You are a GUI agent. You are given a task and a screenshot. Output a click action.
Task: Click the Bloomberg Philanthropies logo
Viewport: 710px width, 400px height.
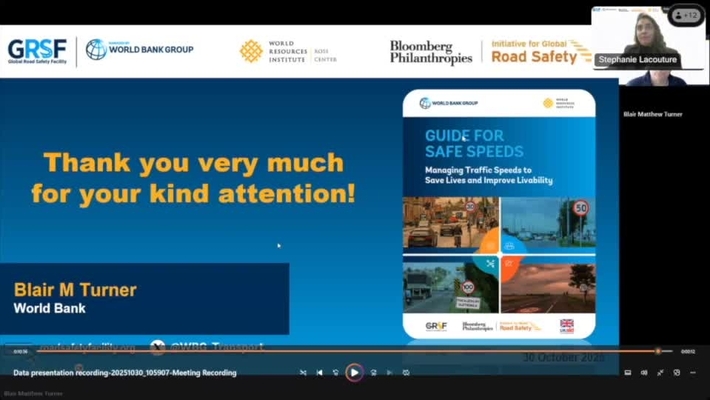[431, 52]
